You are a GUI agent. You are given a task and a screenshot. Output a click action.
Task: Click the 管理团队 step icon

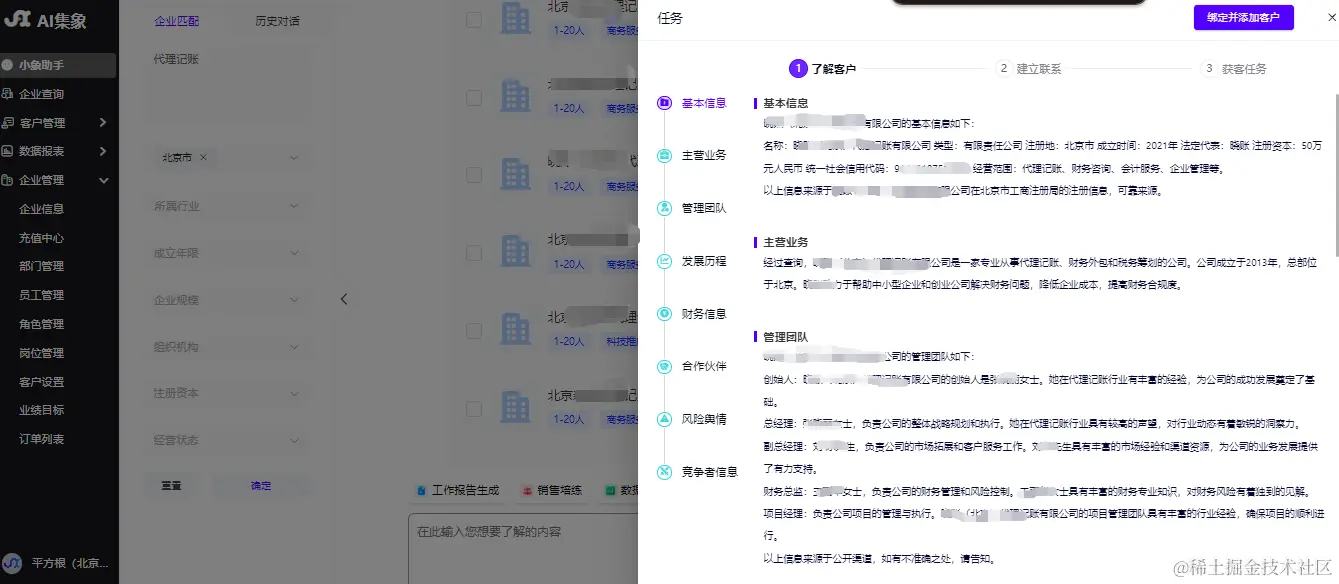coord(663,208)
